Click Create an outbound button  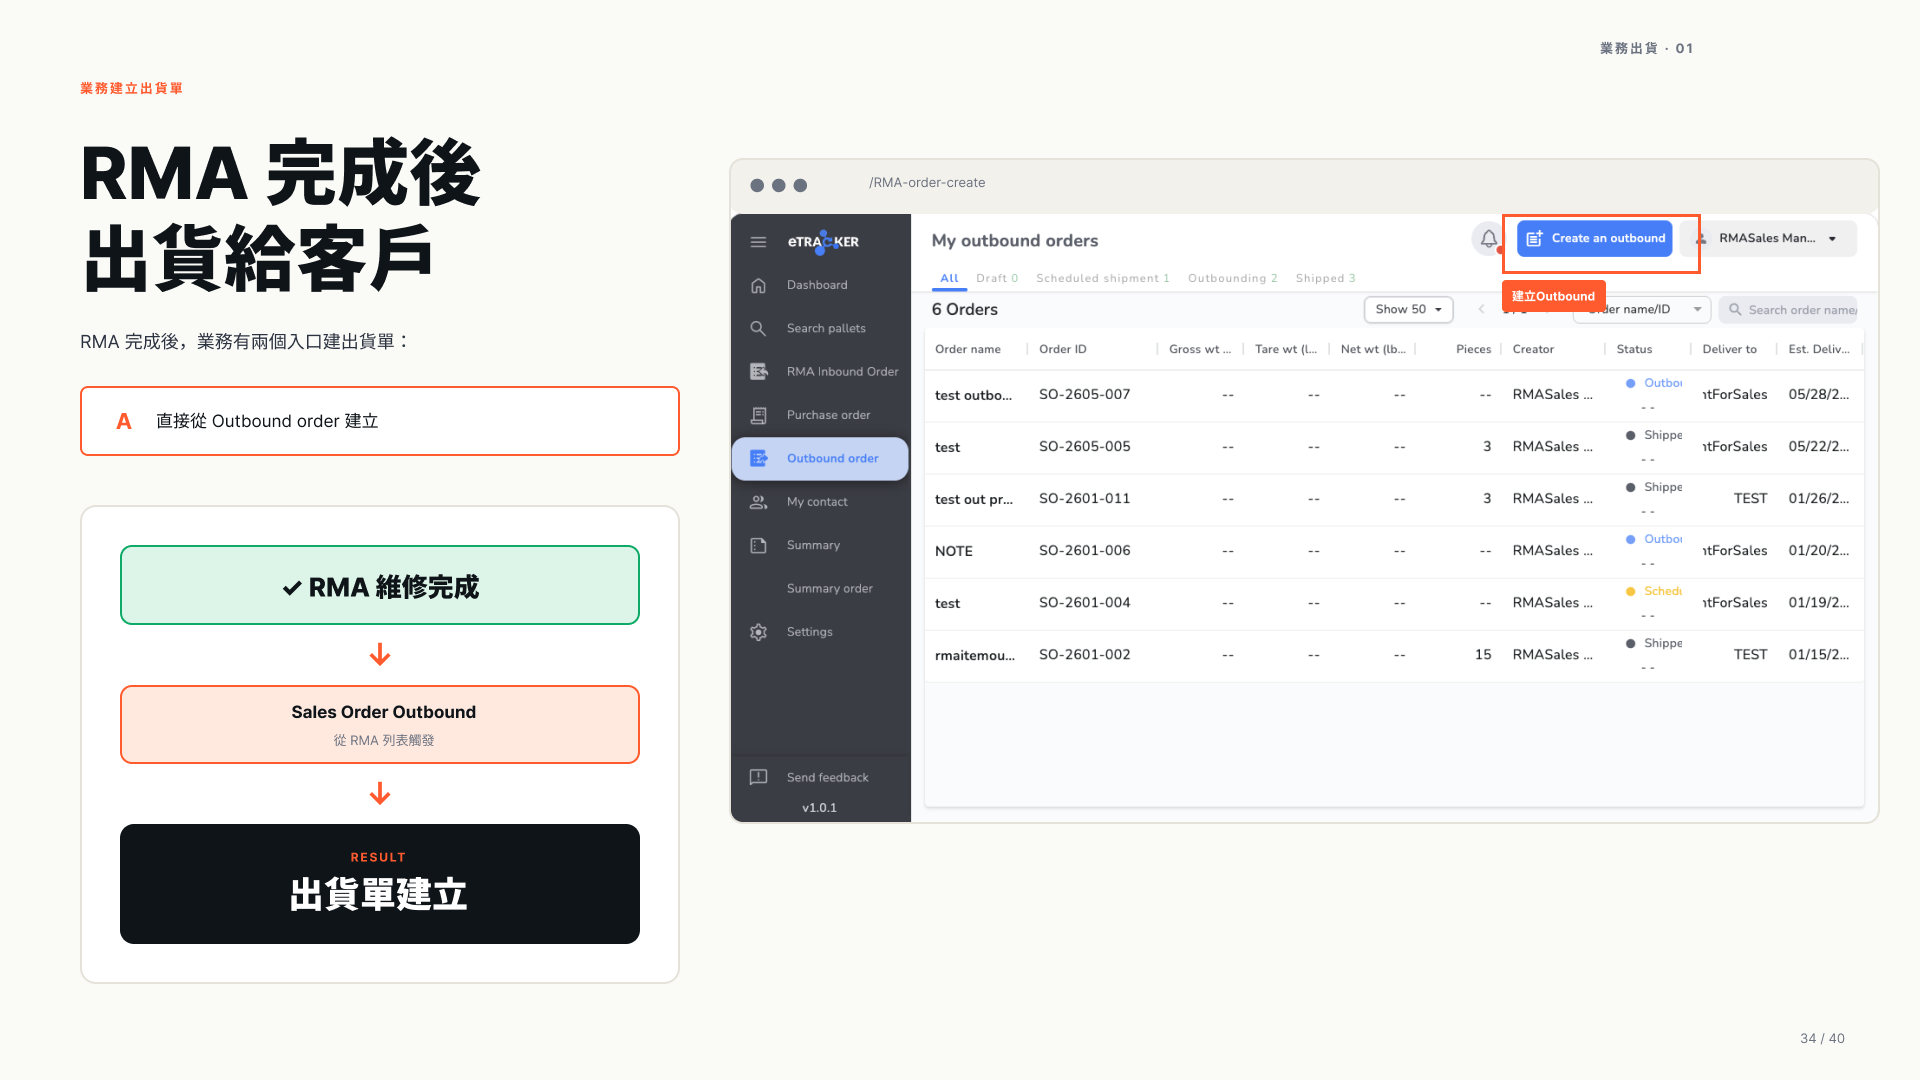[x=1595, y=239]
